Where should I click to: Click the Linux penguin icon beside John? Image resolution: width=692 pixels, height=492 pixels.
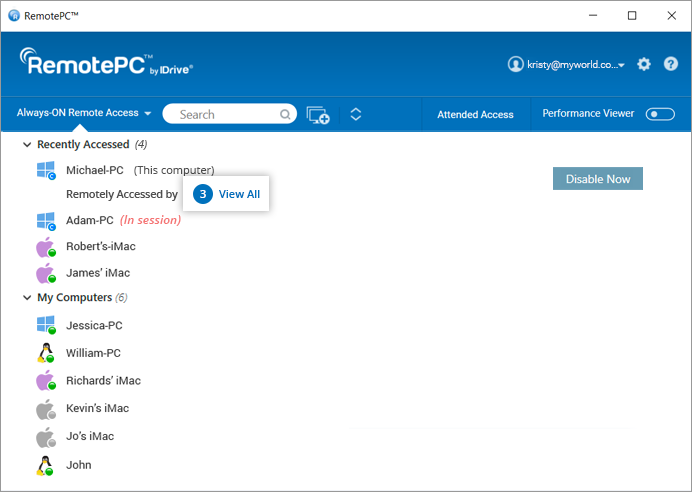coord(45,466)
